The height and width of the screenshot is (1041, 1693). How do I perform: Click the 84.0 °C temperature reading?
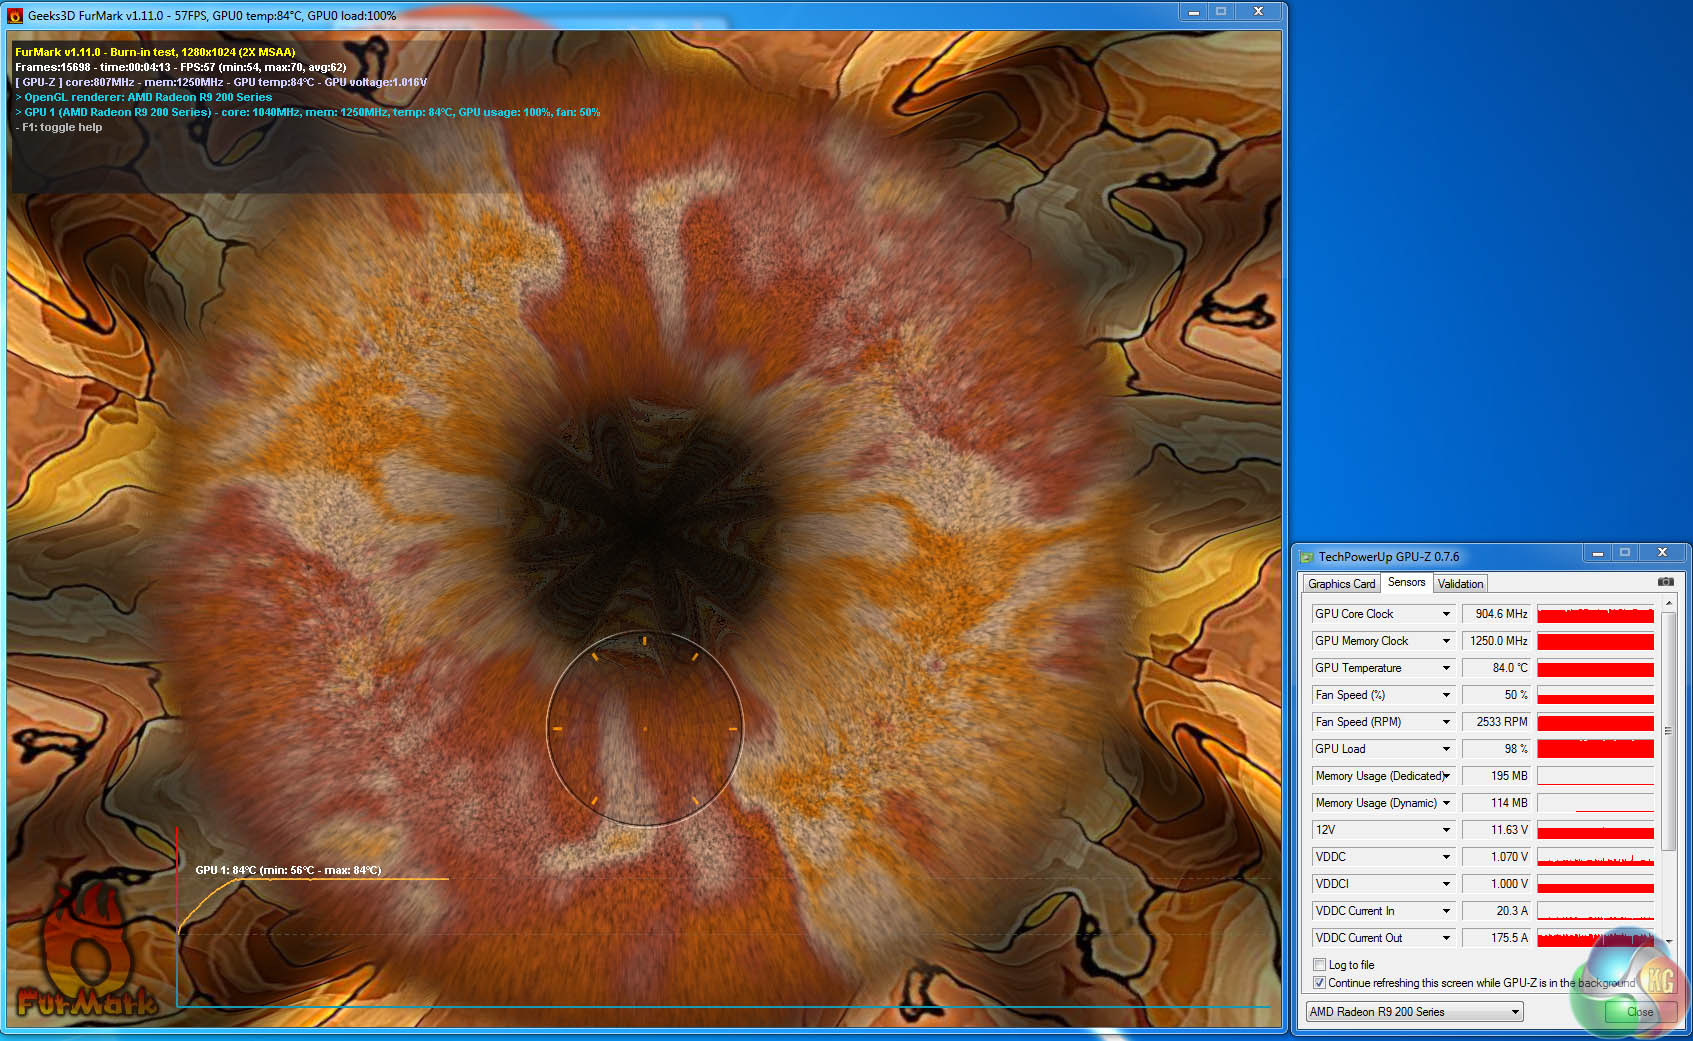(1496, 668)
